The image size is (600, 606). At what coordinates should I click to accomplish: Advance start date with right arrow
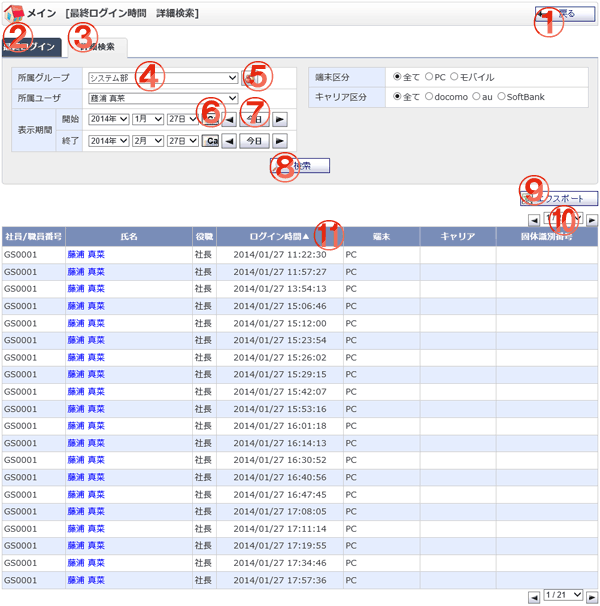click(x=280, y=119)
